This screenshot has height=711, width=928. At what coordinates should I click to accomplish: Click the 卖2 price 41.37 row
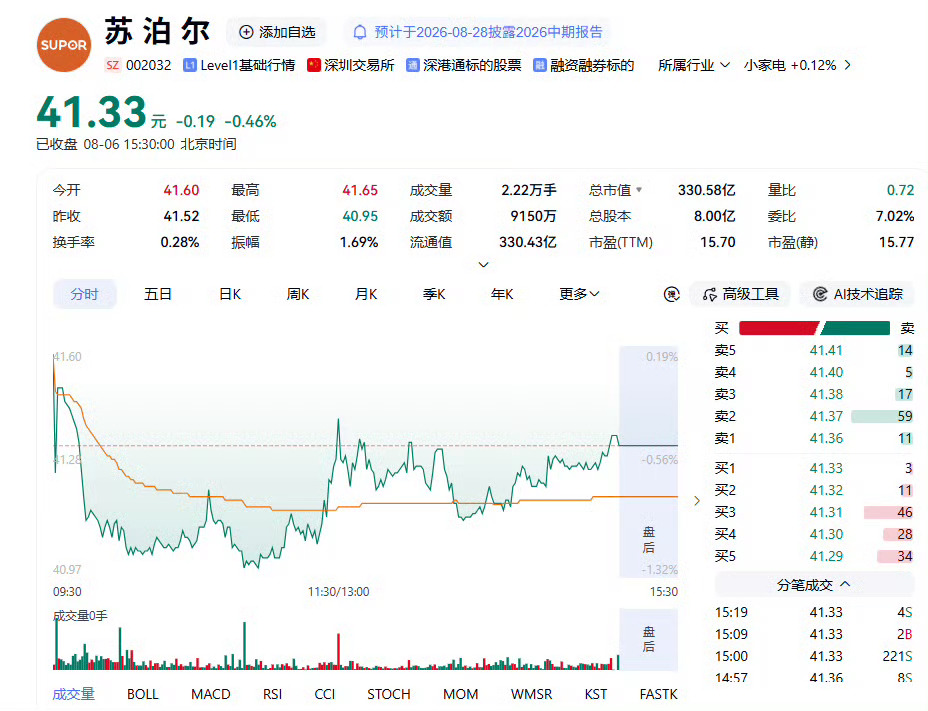tap(814, 417)
